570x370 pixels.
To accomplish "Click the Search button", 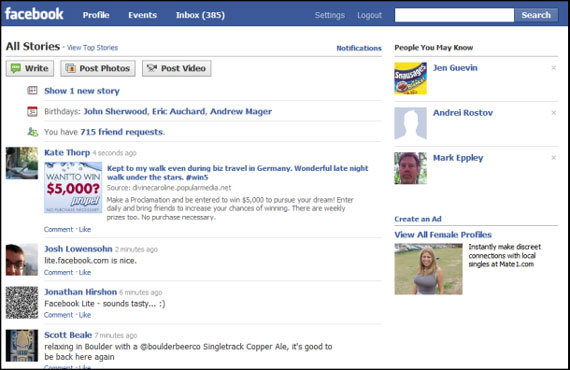I will click(536, 15).
